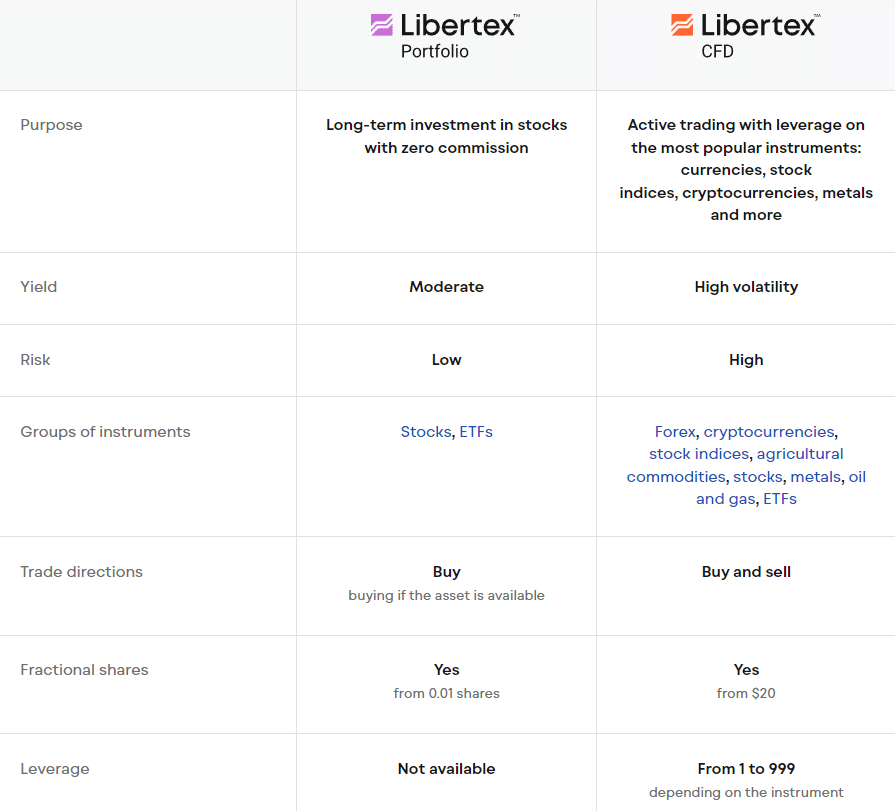Viewport: 895px width, 811px height.
Task: Select the Risk row label
Action: pyautogui.click(x=35, y=360)
